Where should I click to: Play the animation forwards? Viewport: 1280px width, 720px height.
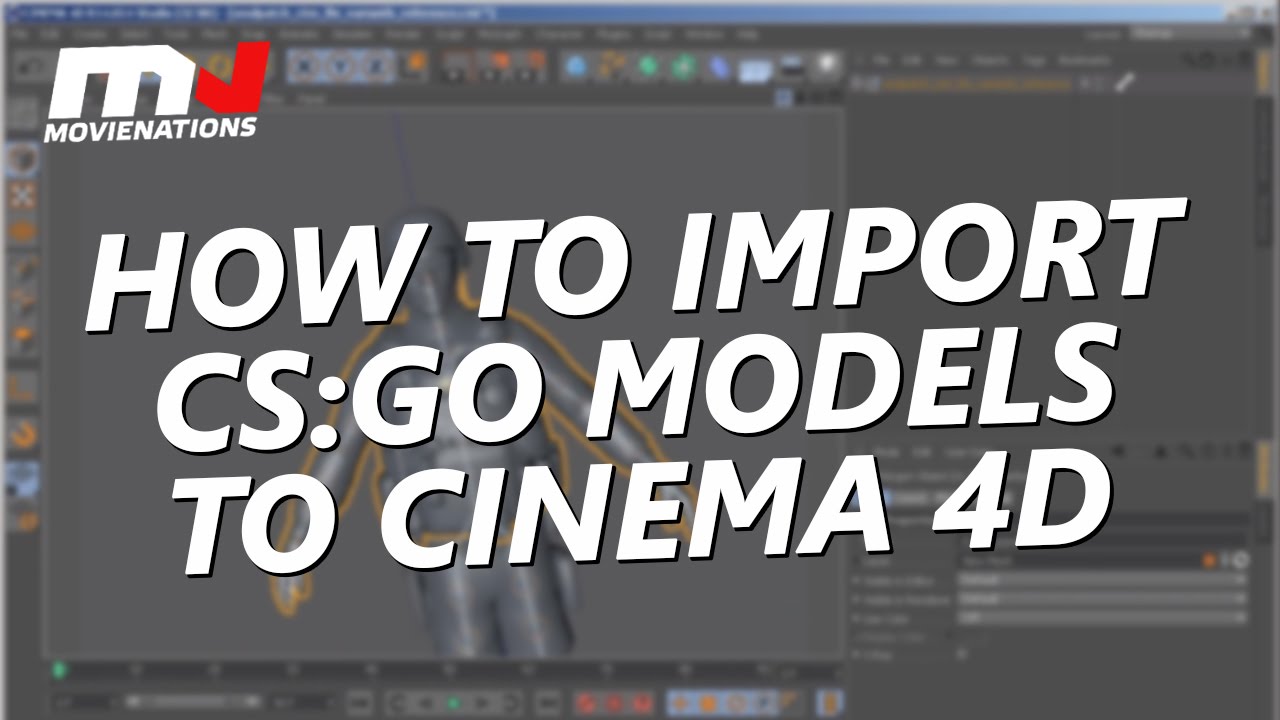(x=453, y=702)
